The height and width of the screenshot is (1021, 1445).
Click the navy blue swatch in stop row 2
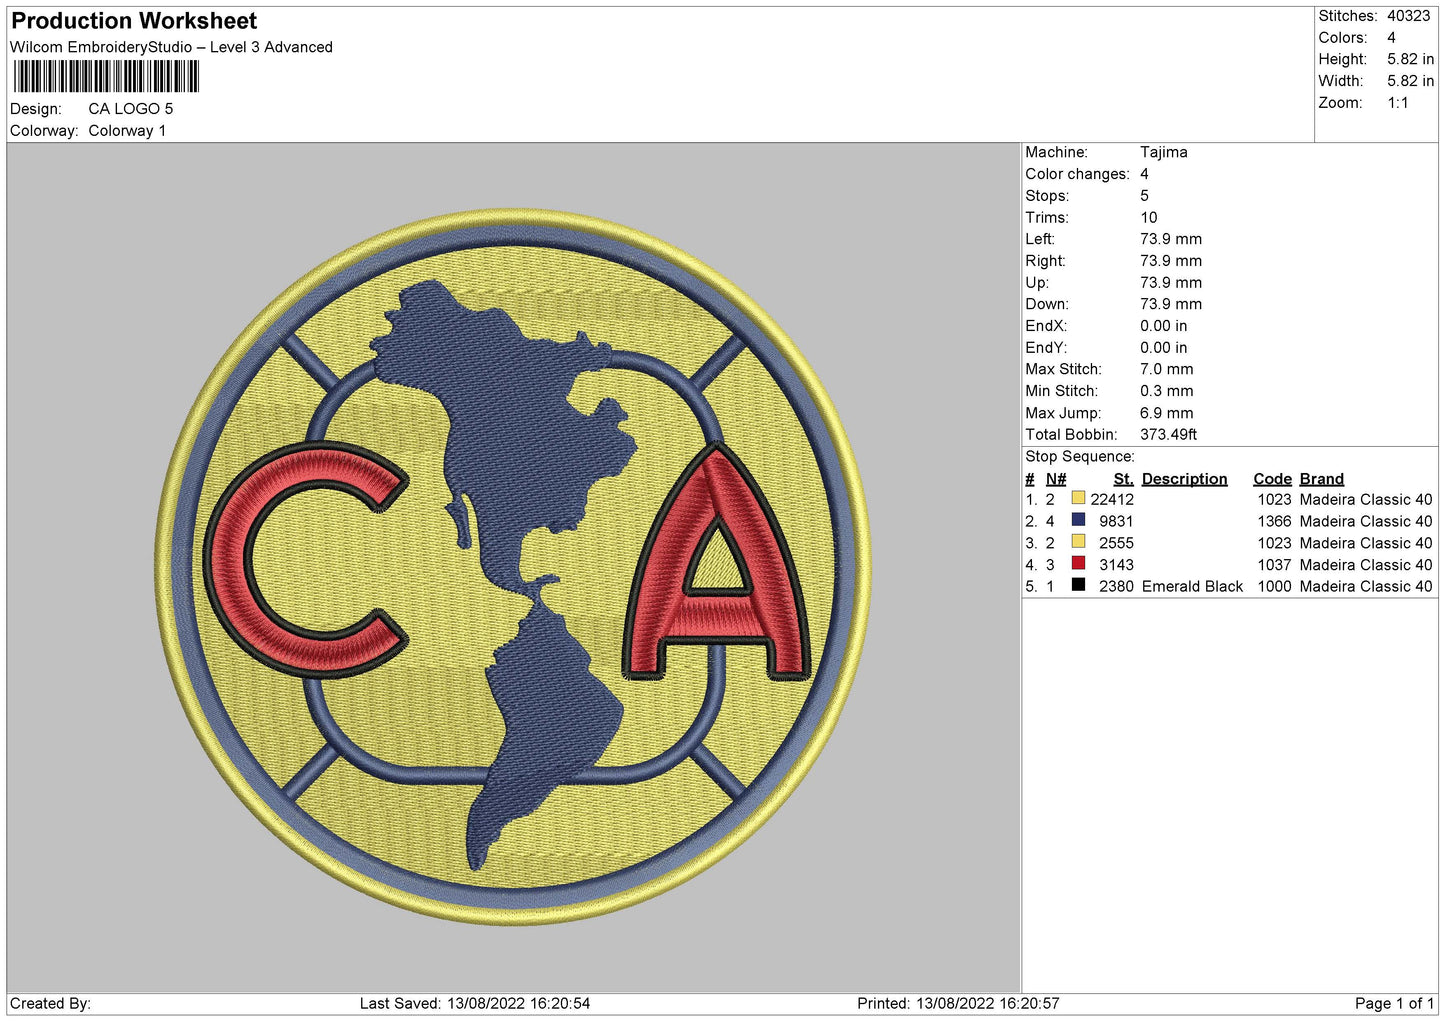tap(1078, 520)
